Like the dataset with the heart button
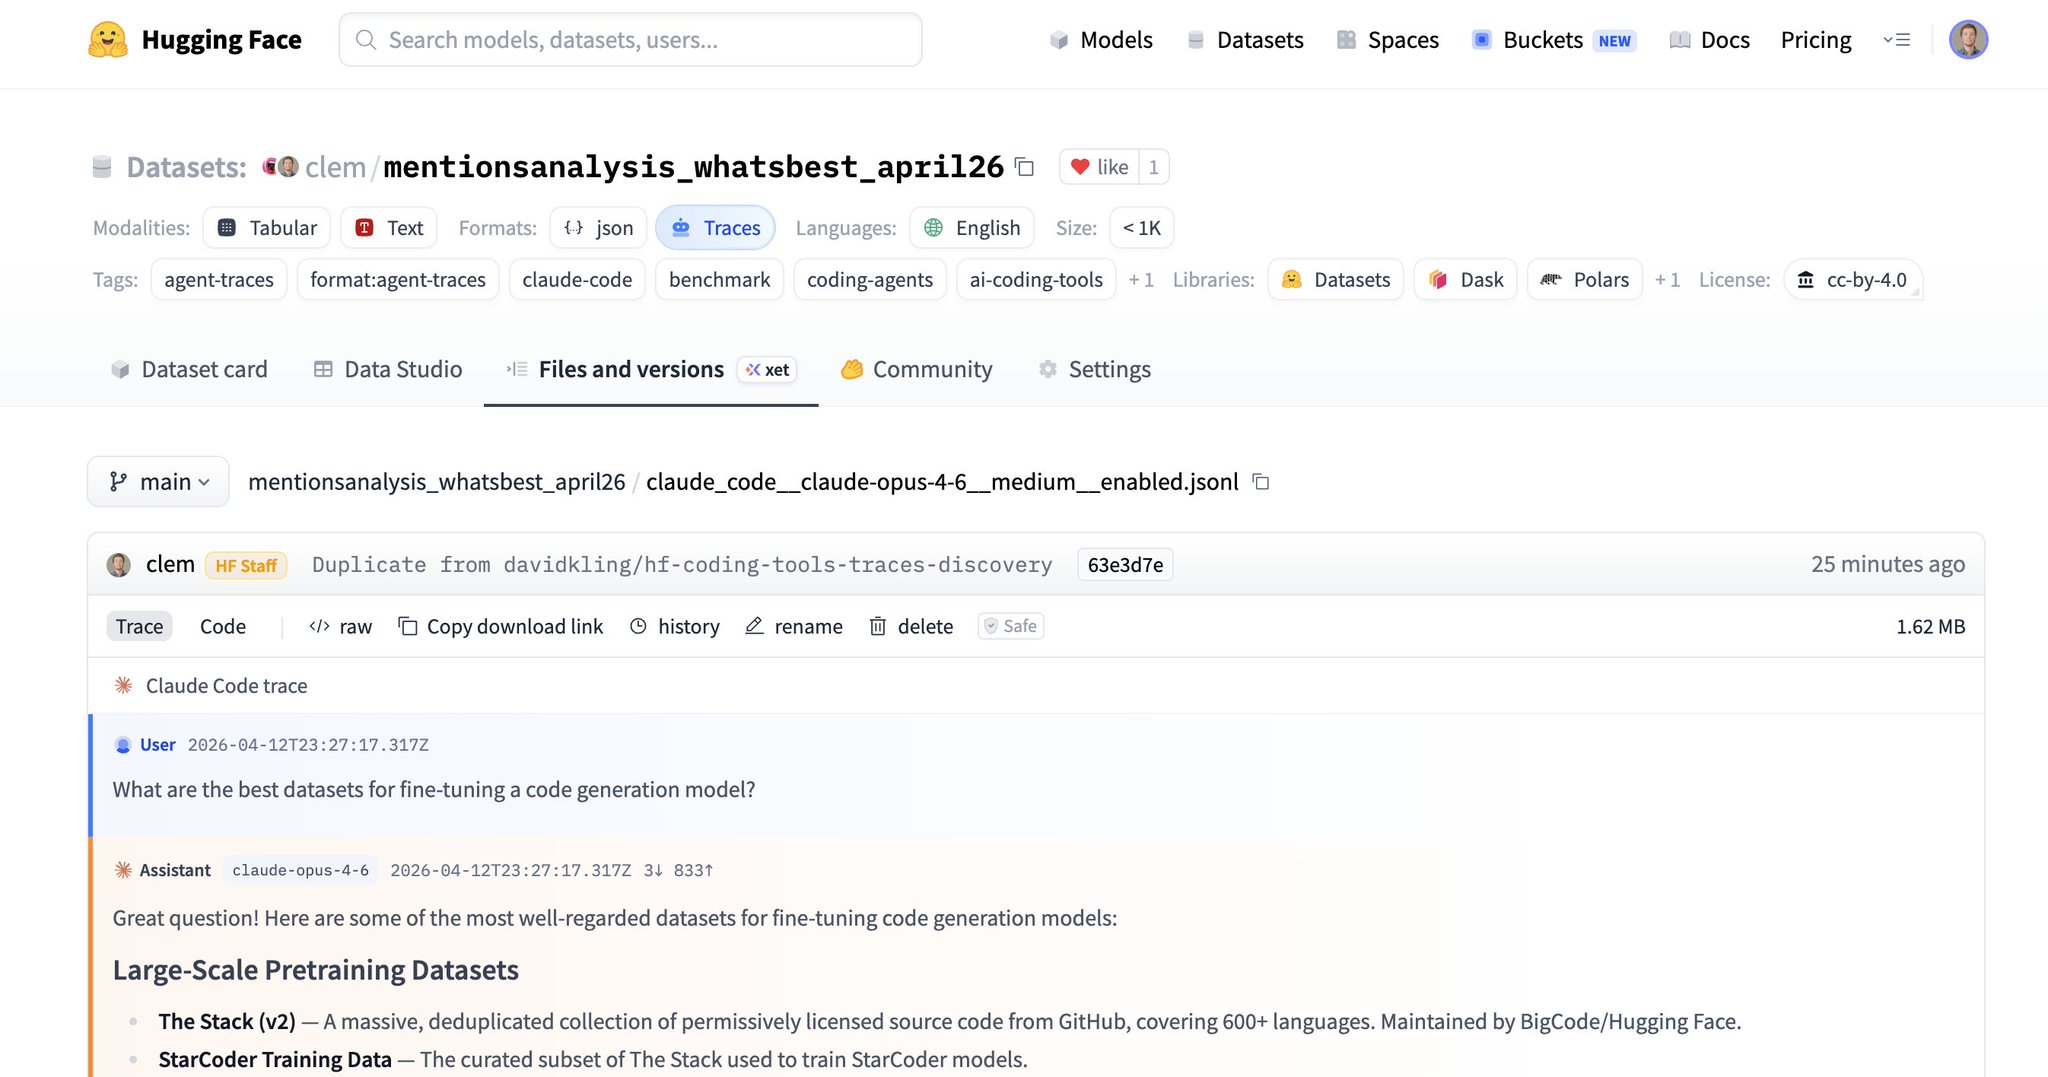The image size is (2048, 1077). (1099, 167)
